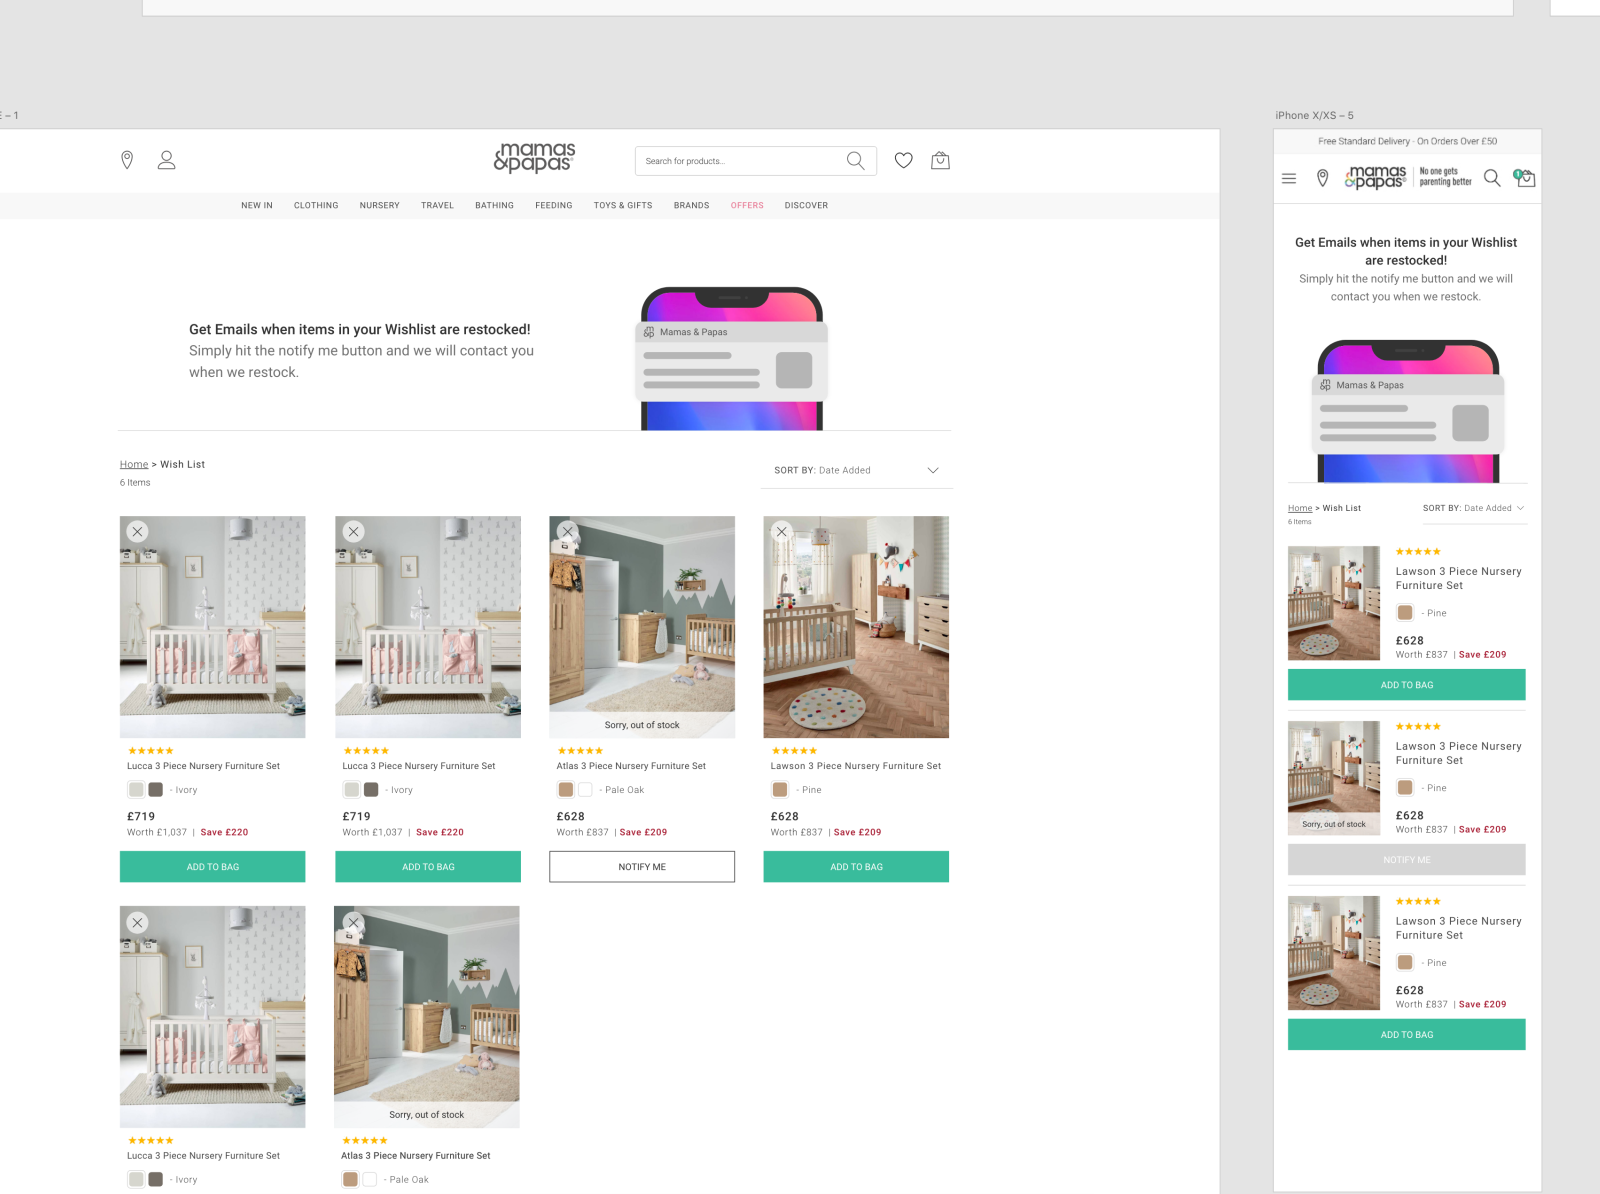The height and width of the screenshot is (1194, 1600).
Task: Open the iPhone out-of-stock Lawson thumbnail
Action: point(1334,778)
